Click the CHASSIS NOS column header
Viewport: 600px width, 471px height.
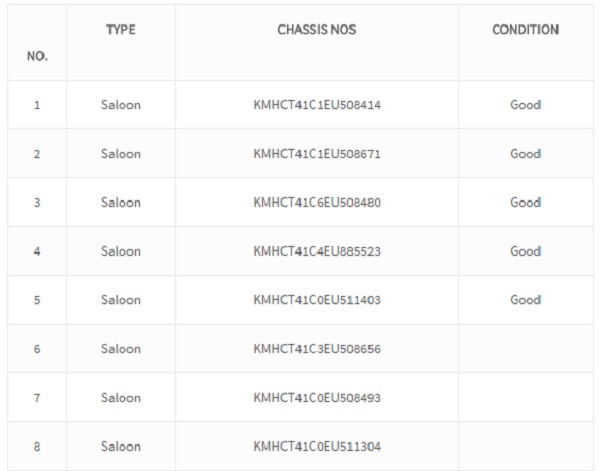[317, 29]
